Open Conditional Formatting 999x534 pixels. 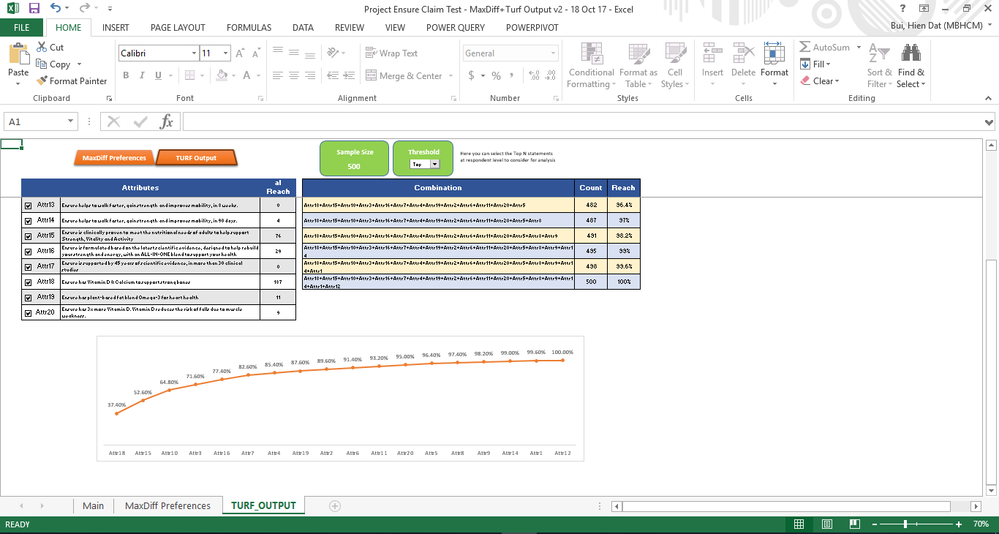tap(591, 66)
